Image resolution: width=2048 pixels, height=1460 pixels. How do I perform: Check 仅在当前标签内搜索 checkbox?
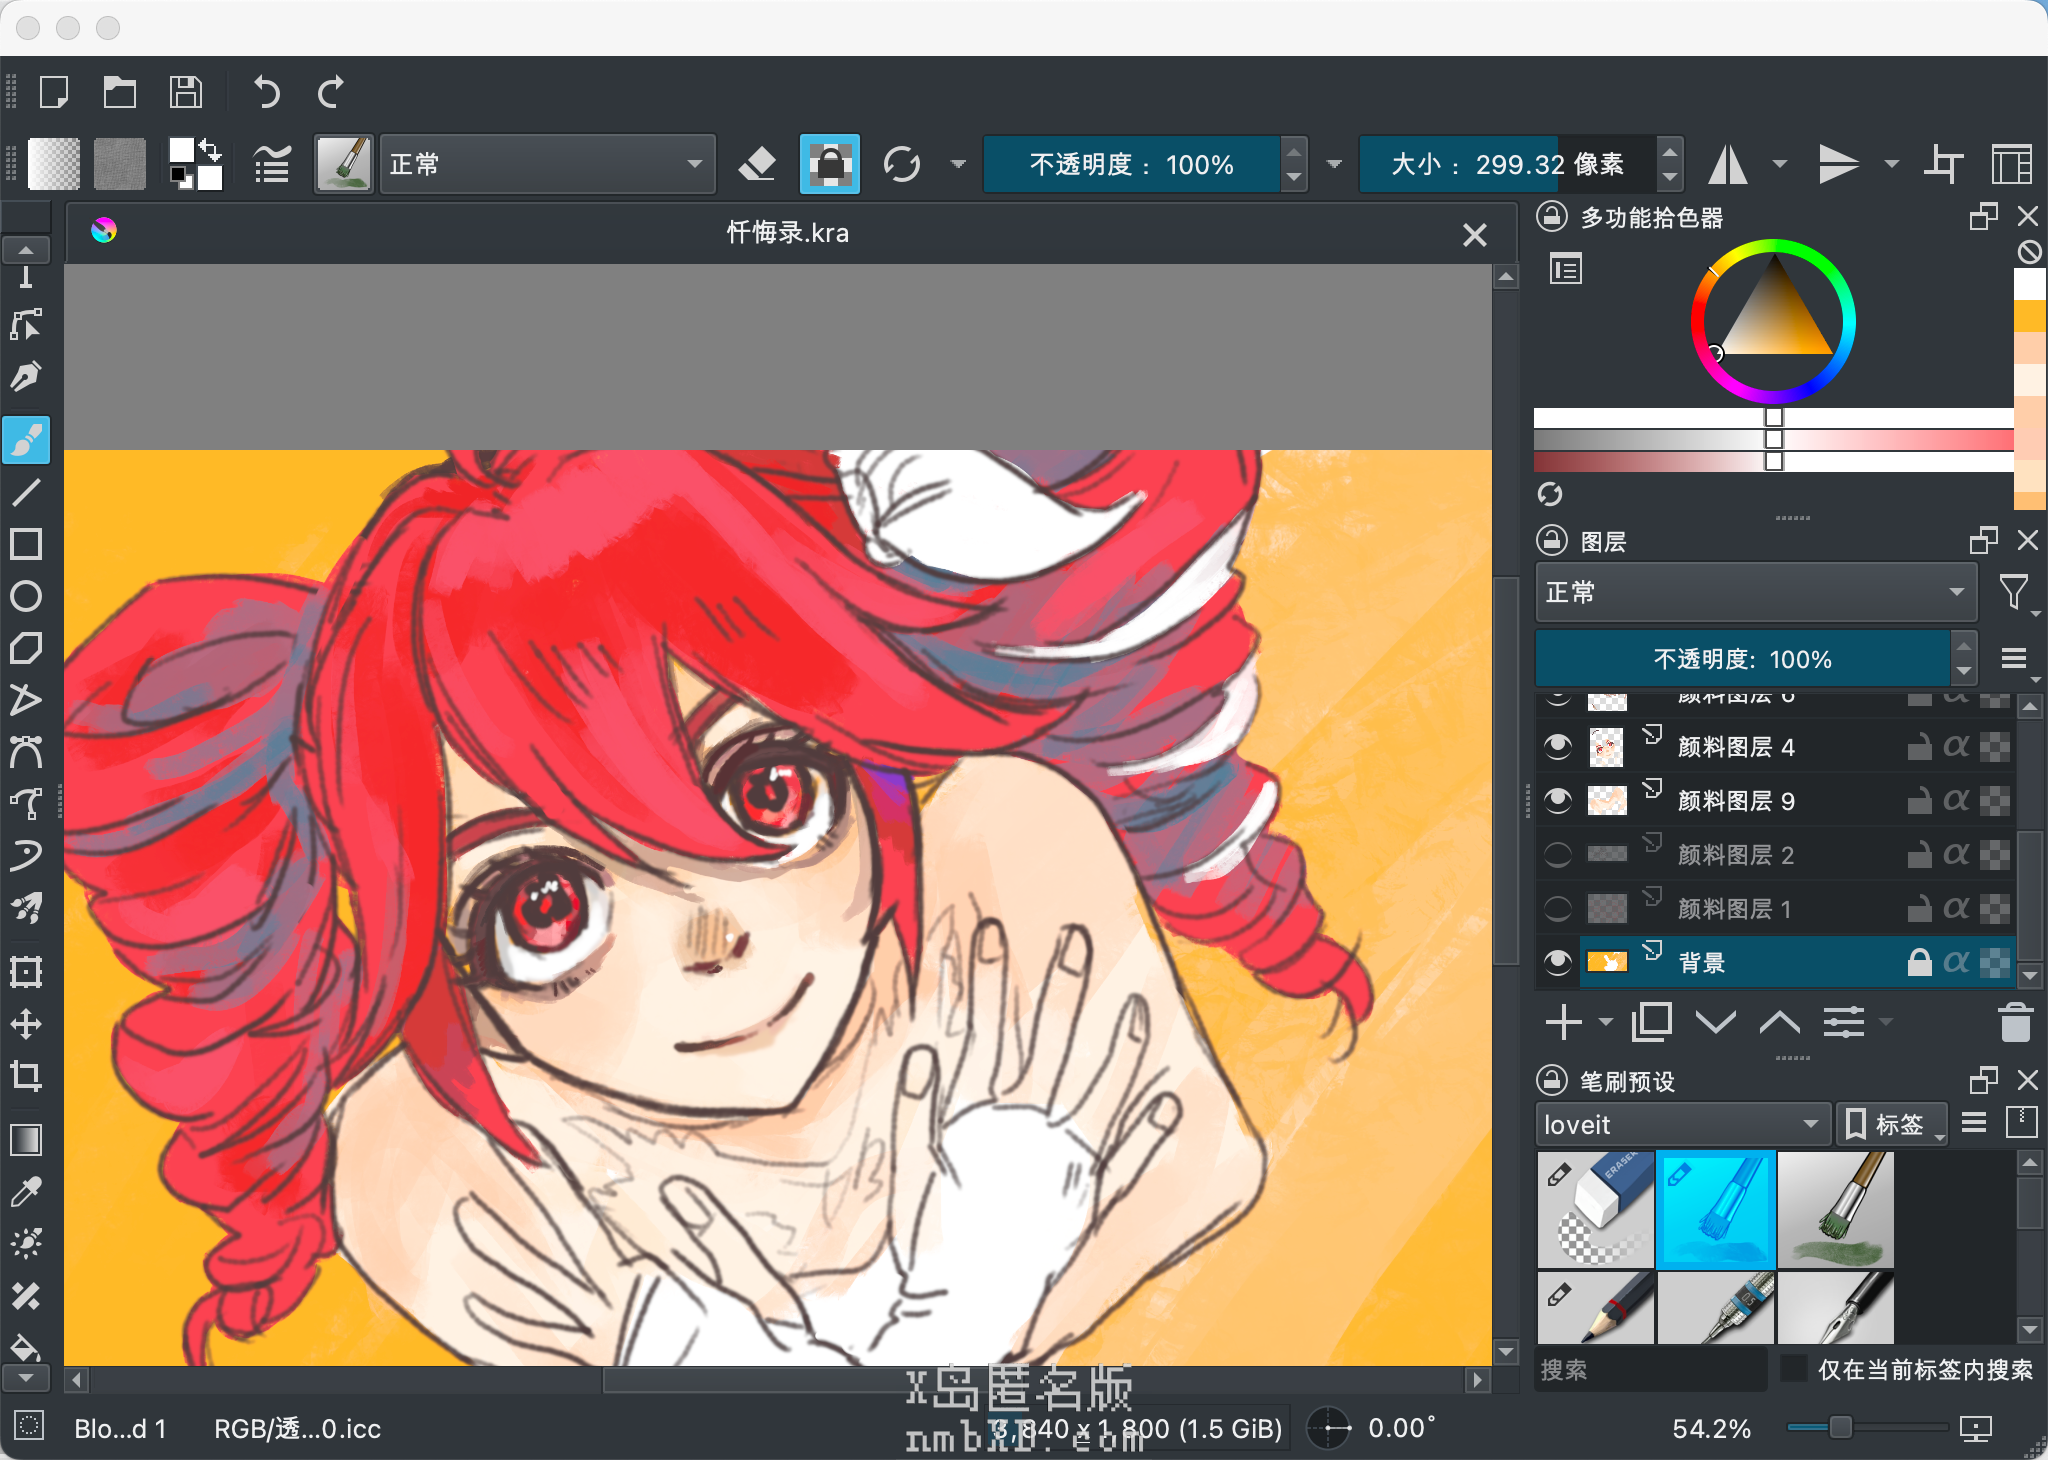(x=1794, y=1369)
